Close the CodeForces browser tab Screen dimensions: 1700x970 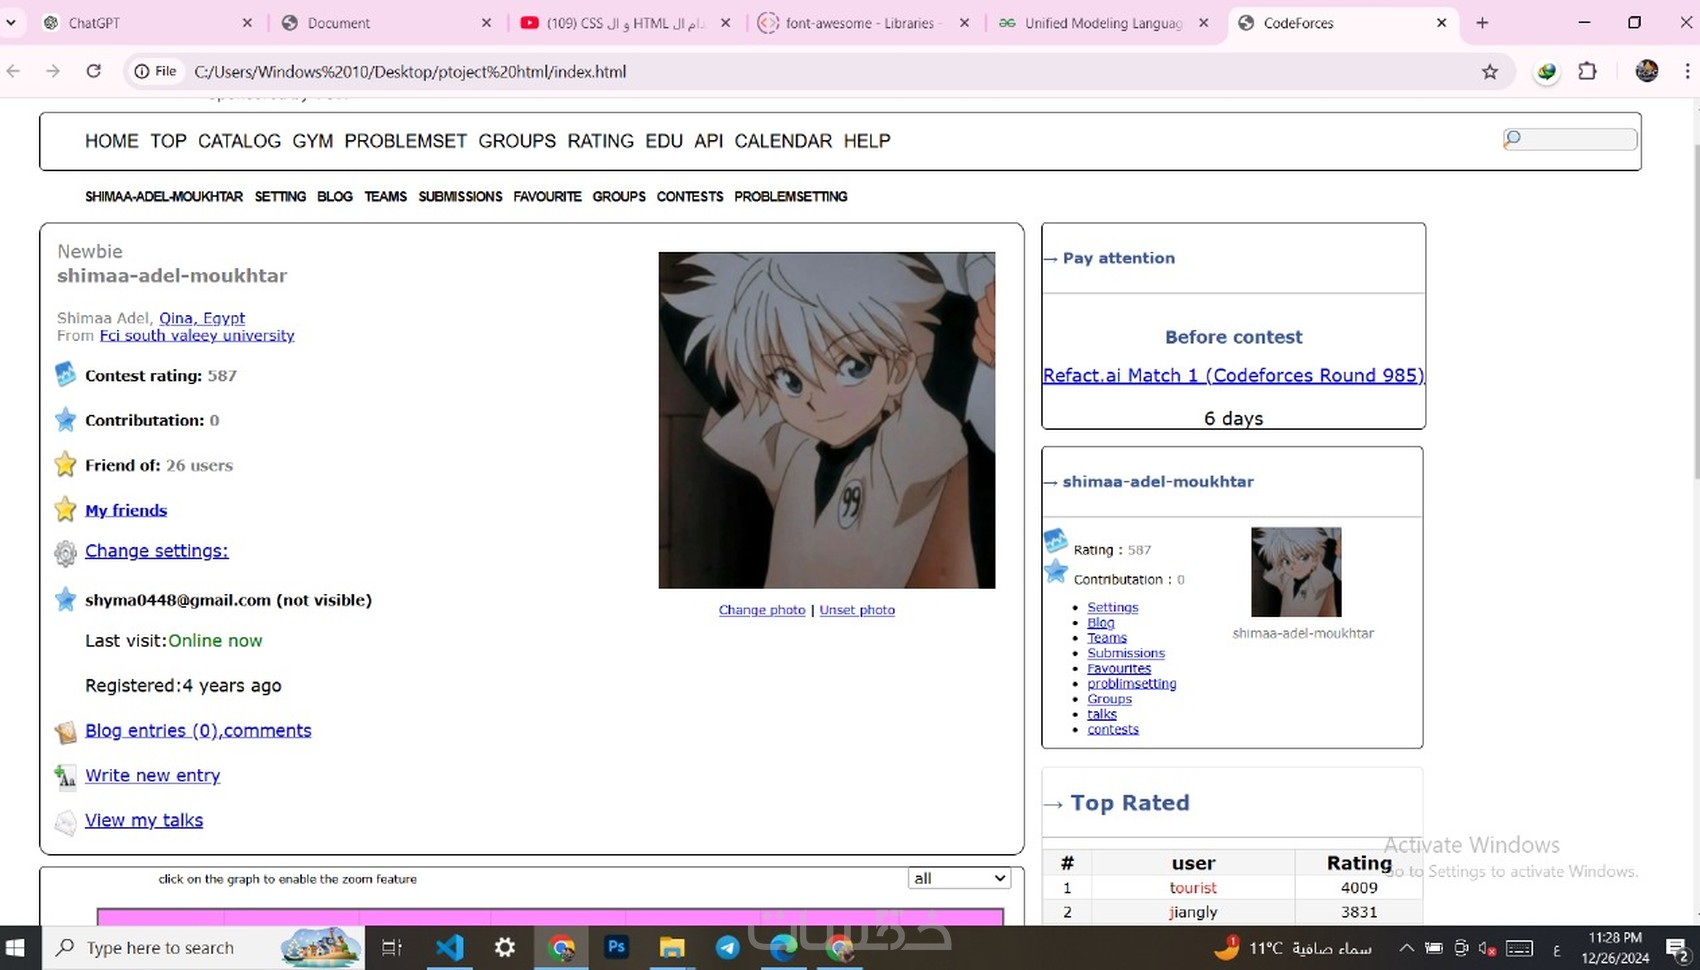click(x=1441, y=23)
